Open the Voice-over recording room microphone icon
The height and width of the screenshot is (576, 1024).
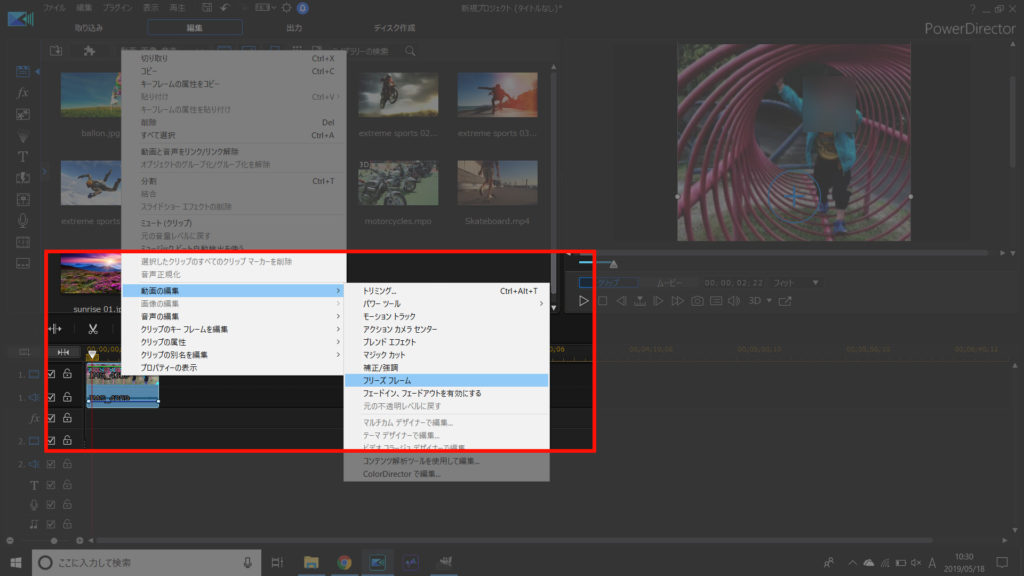tap(23, 220)
